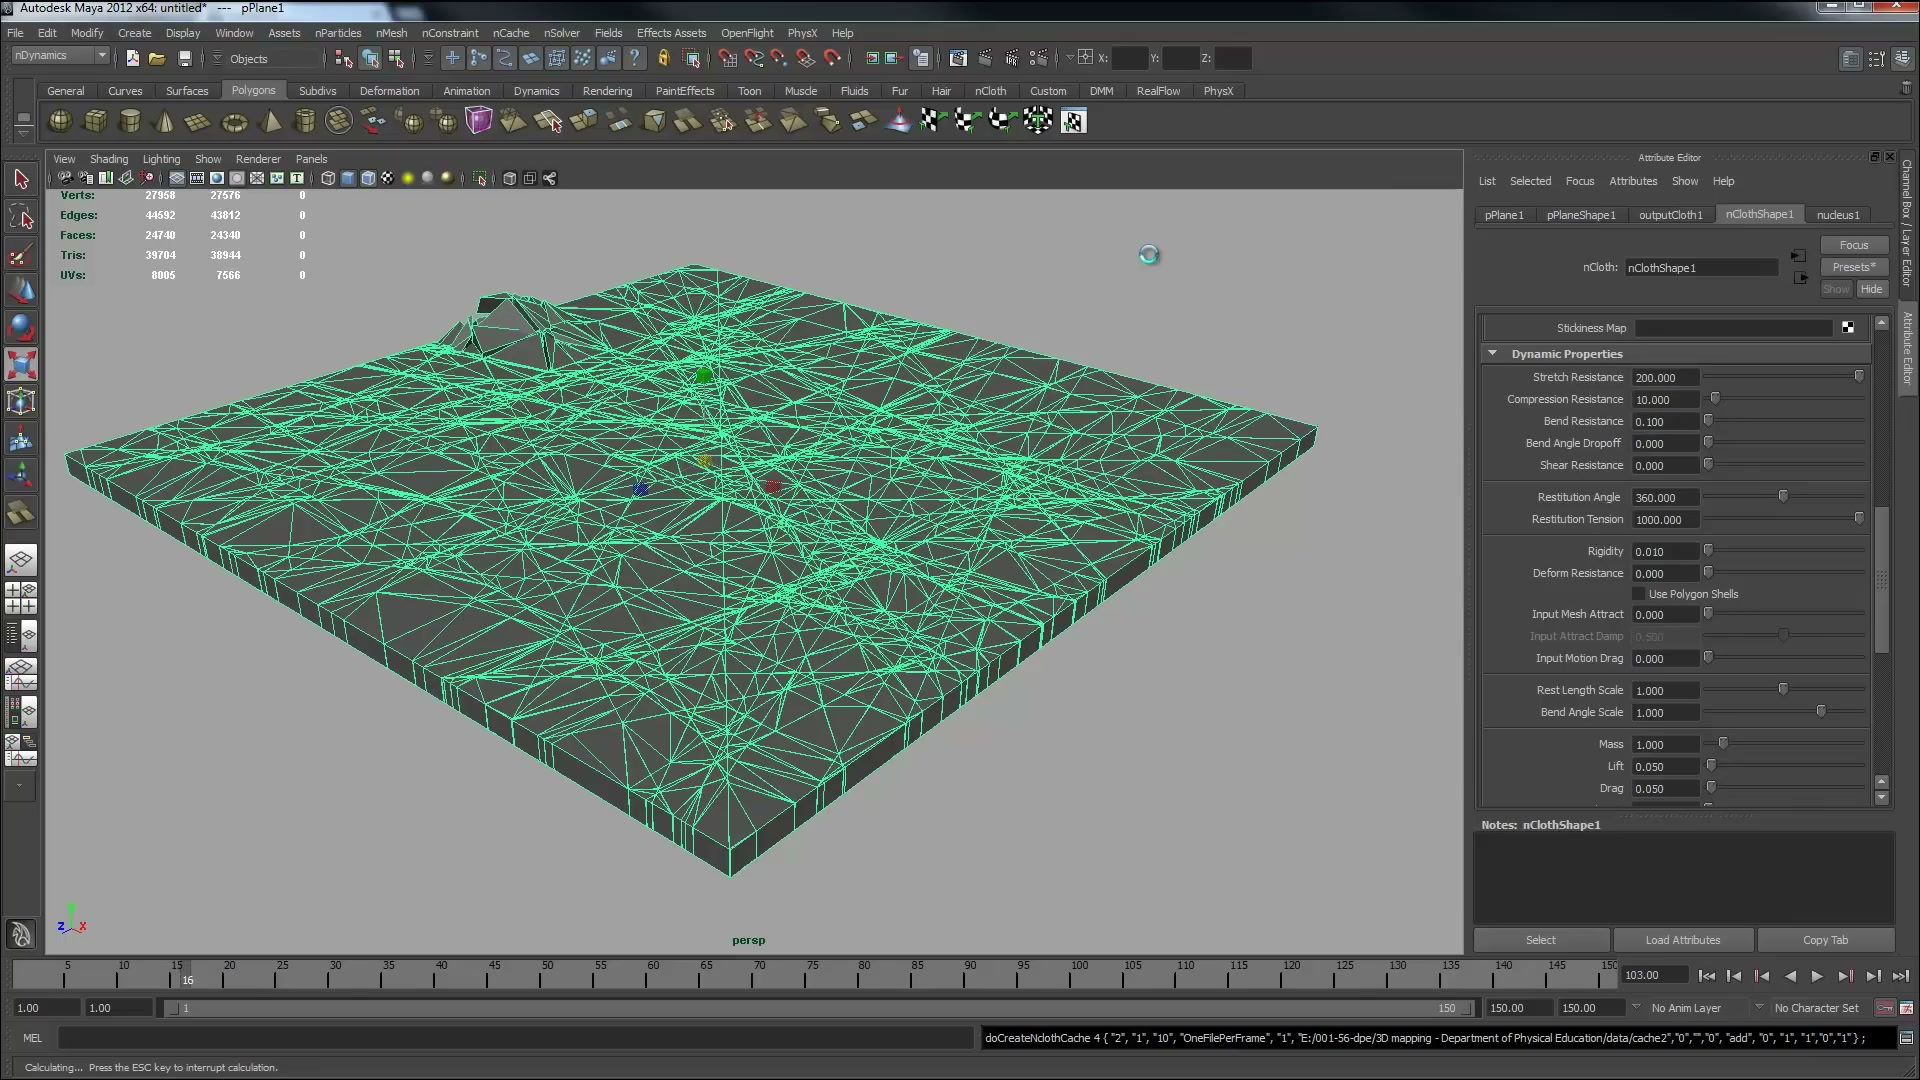This screenshot has width=1920, height=1080.
Task: Switch to the outputCloth1 tab
Action: click(1670, 215)
